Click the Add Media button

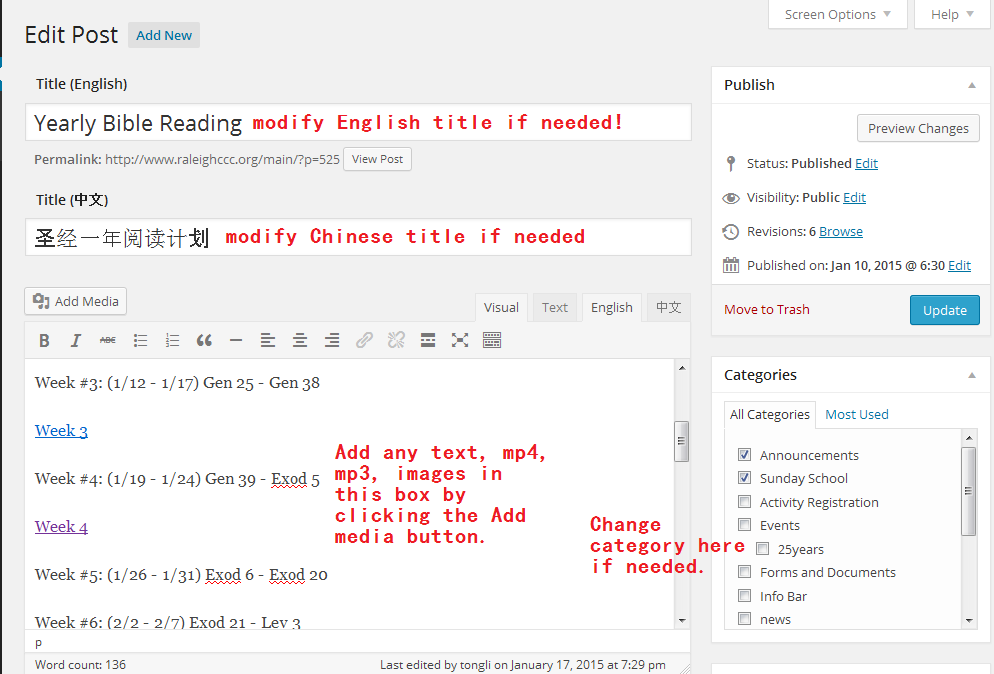point(75,301)
